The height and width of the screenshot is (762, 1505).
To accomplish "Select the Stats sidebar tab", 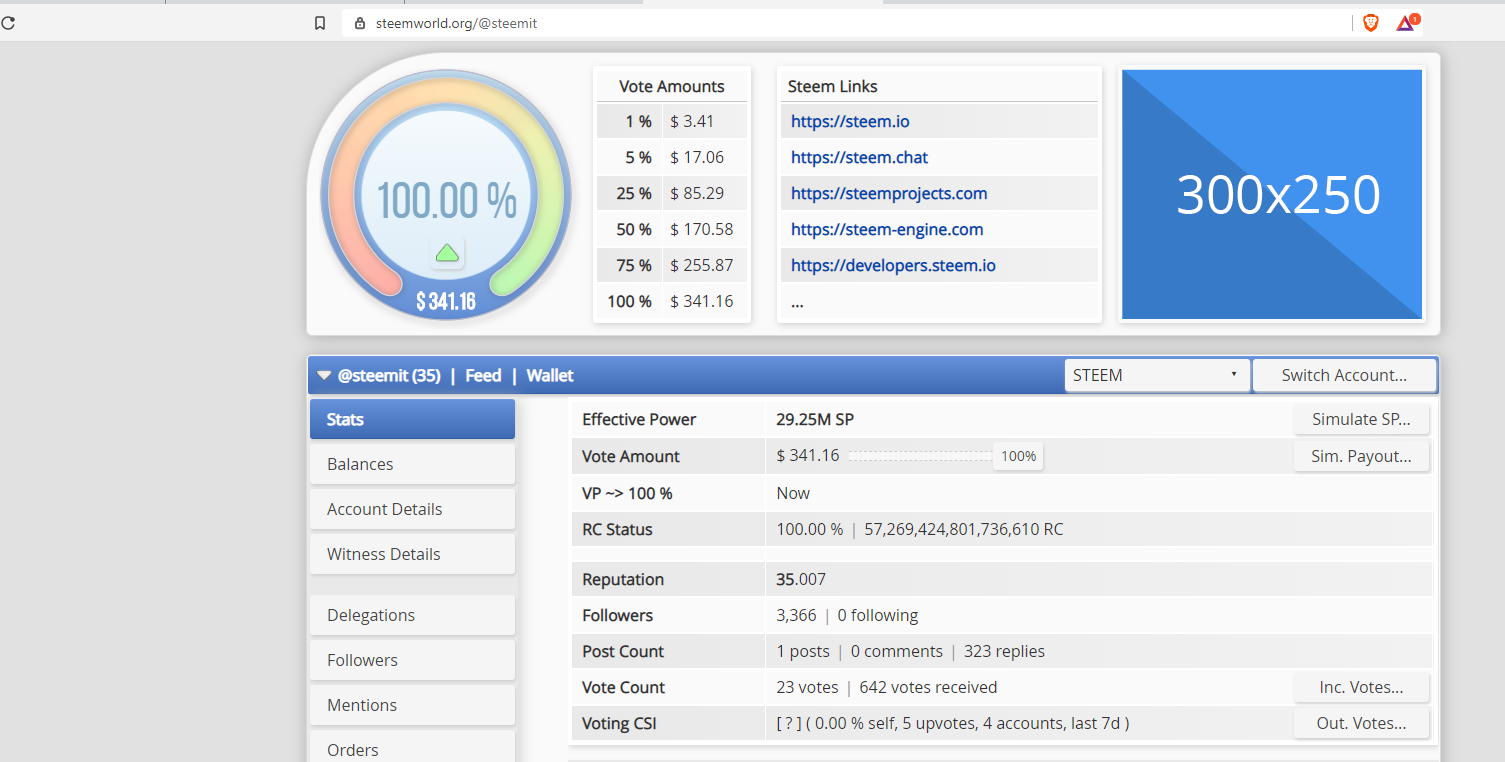I will coord(412,419).
